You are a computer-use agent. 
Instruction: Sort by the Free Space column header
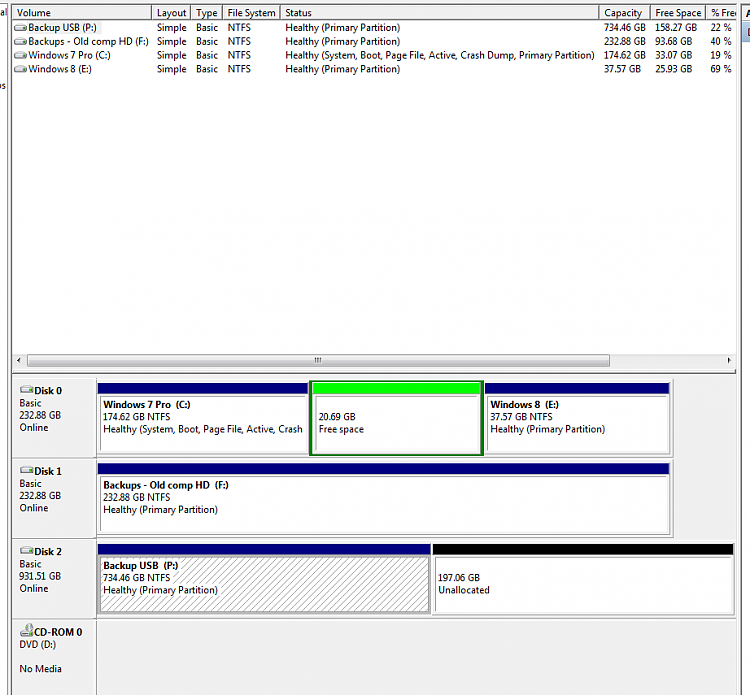point(678,13)
